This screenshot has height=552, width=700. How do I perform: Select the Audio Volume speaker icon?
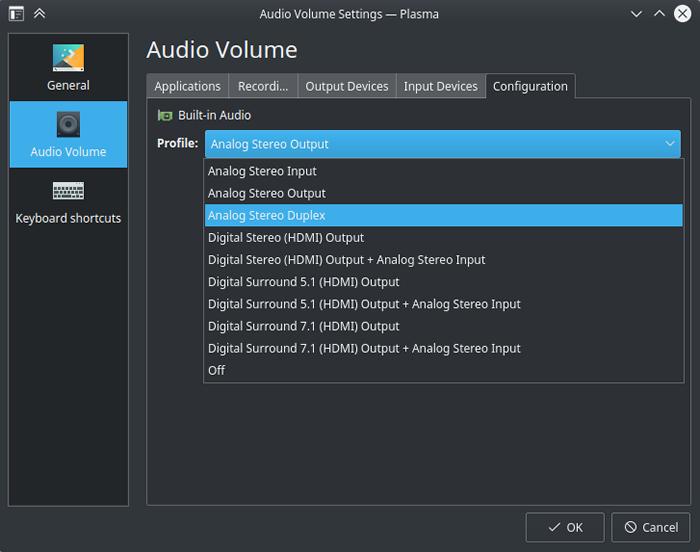tap(68, 124)
